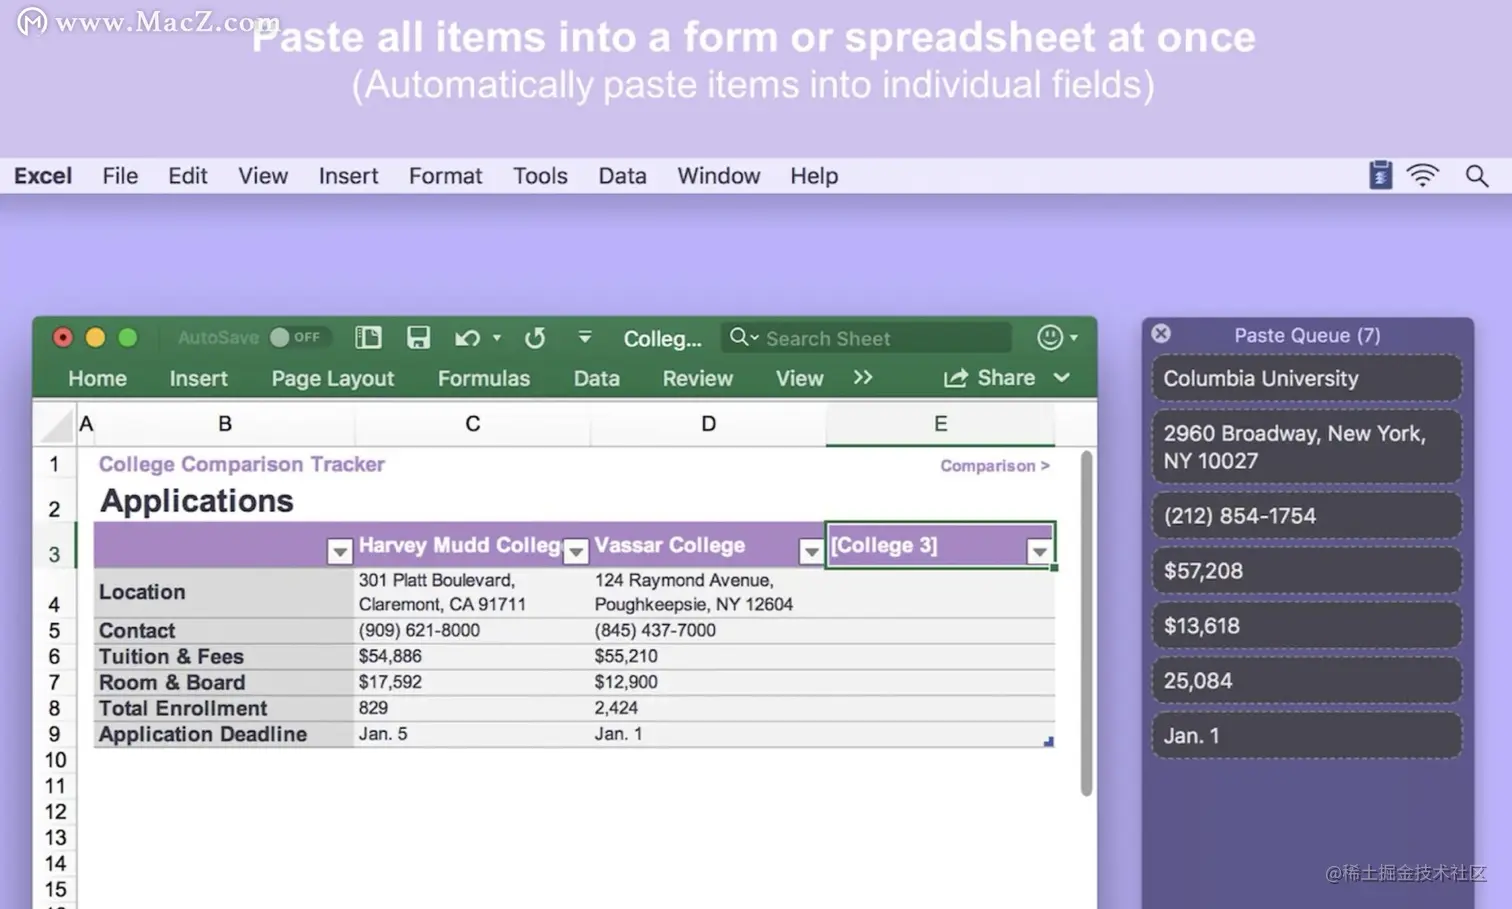
Task: Select $57,208 in Paste Queue
Action: pos(1306,571)
